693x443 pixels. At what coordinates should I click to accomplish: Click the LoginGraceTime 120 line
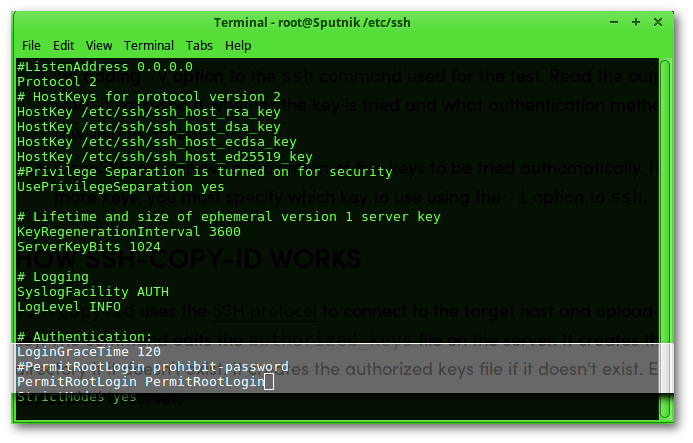coord(89,352)
